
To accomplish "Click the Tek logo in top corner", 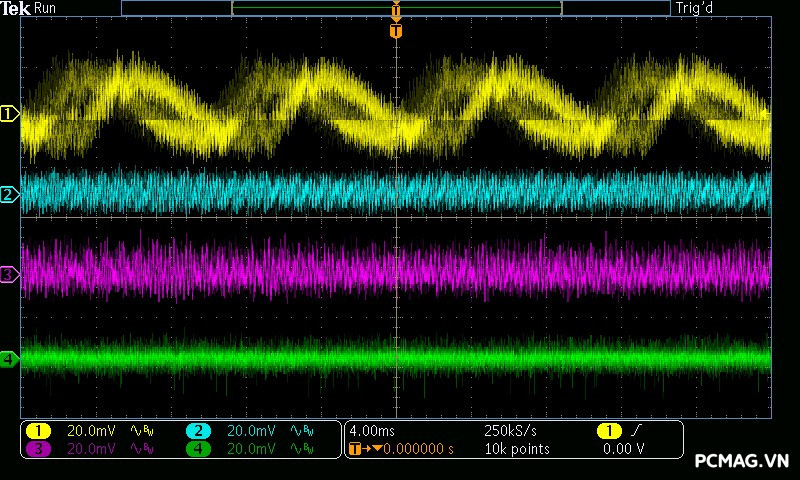I will coord(16,8).
